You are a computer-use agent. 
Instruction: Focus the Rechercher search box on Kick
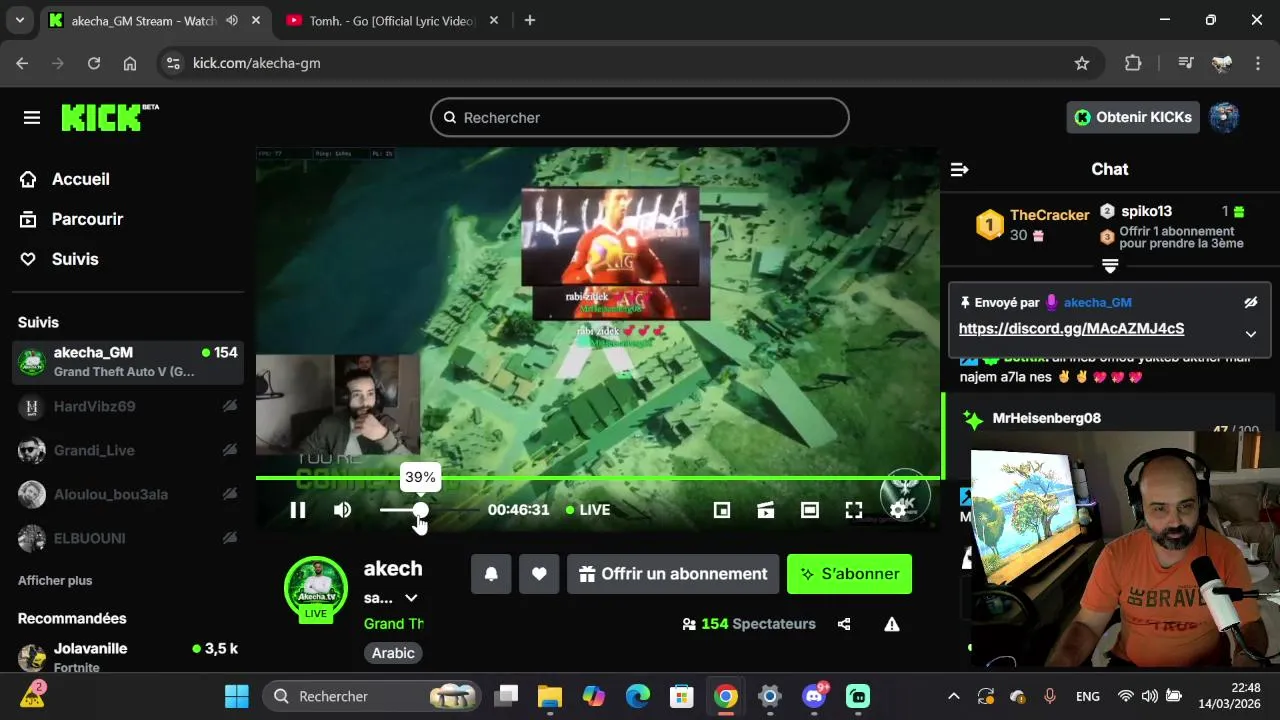(640, 117)
